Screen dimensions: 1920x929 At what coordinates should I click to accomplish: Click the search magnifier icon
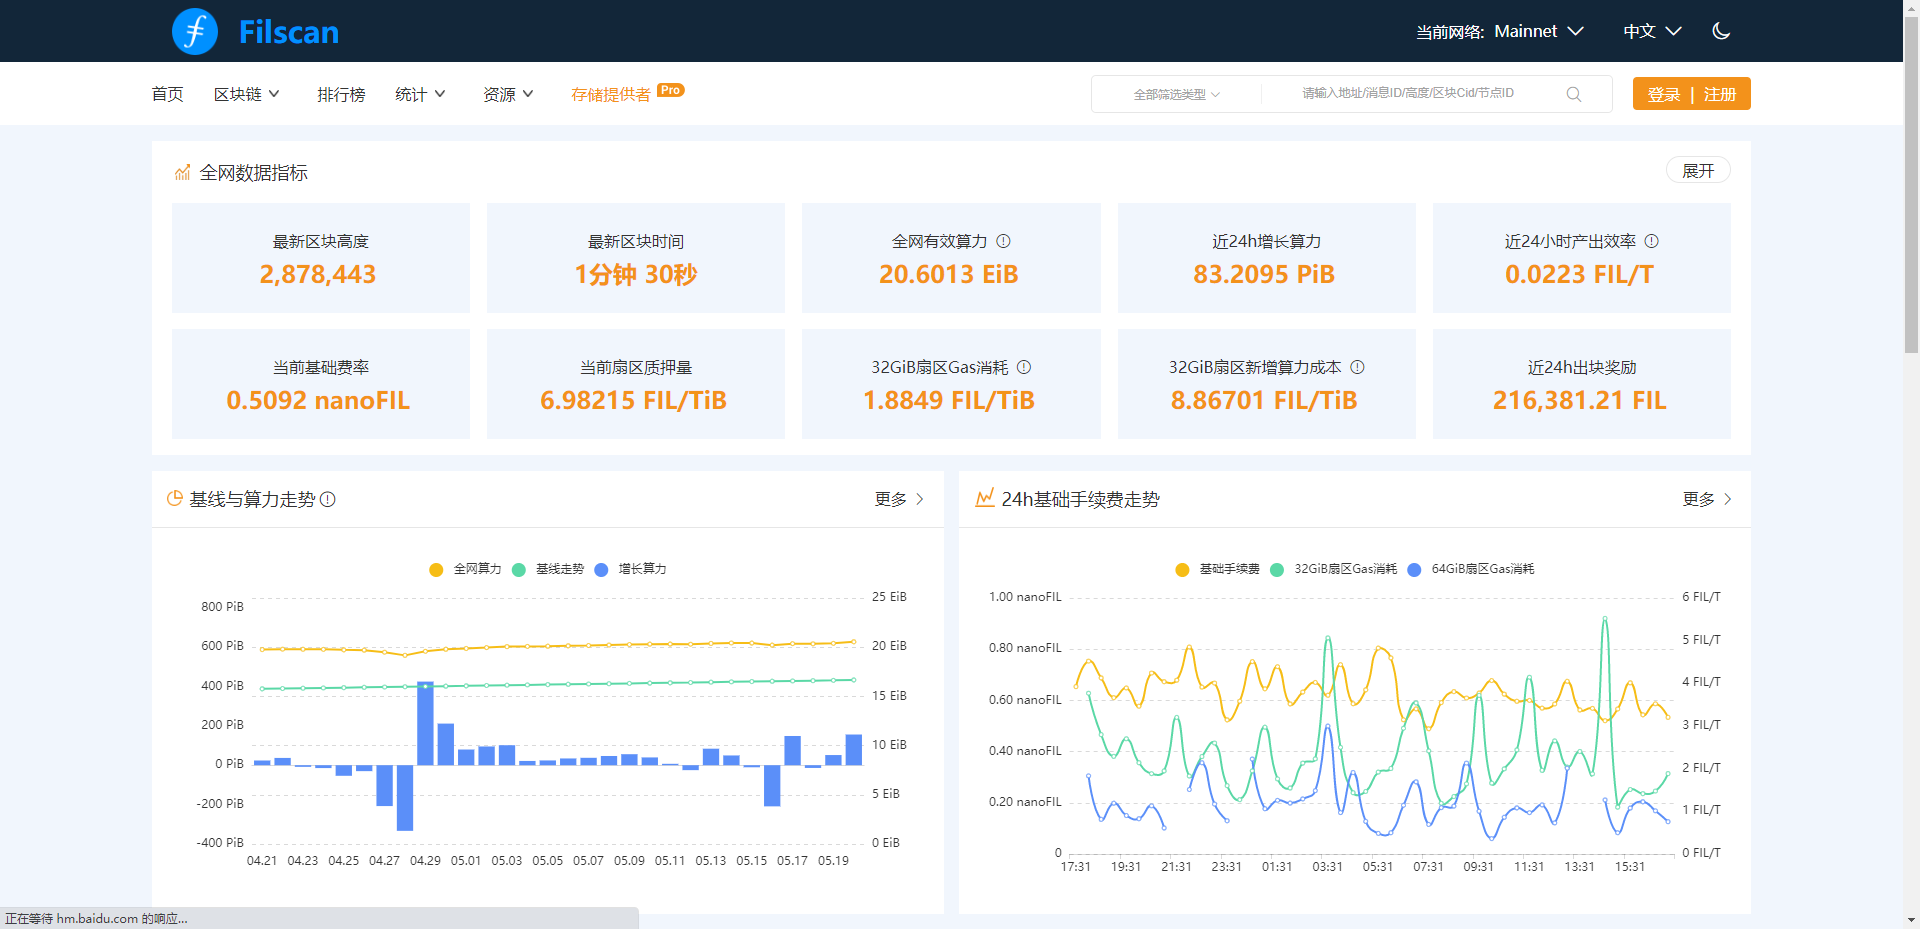click(x=1573, y=94)
